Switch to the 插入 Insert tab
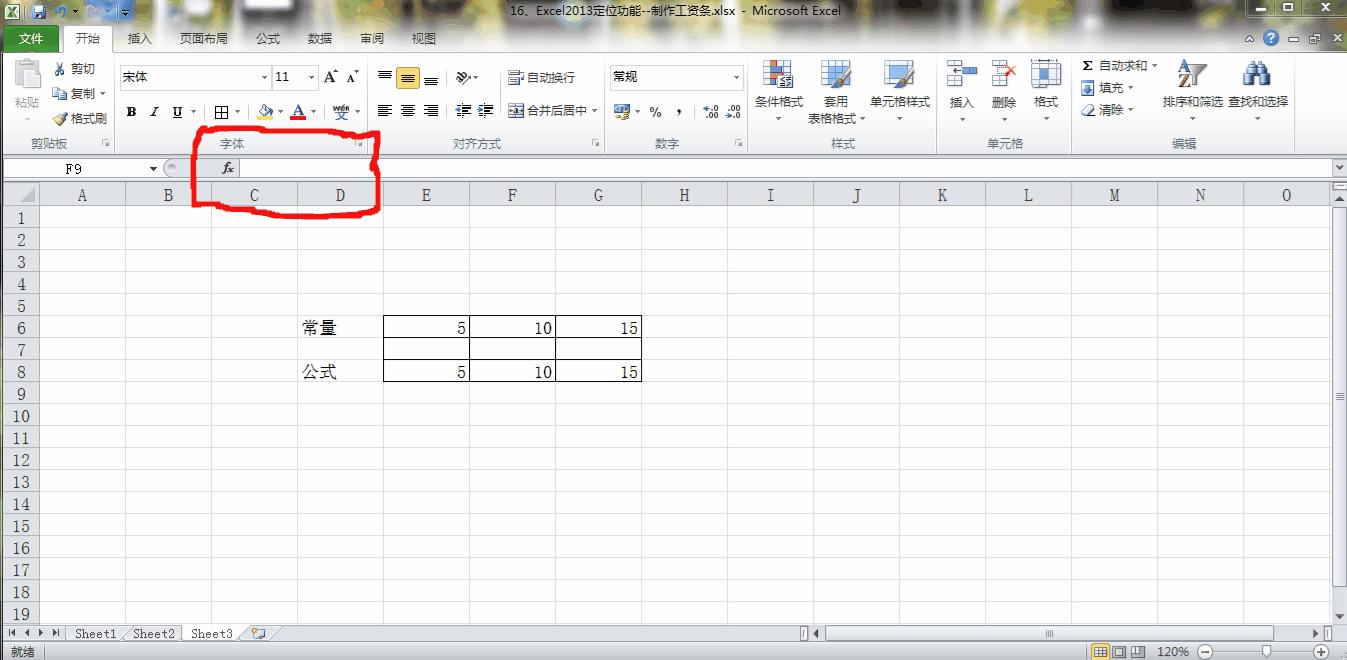This screenshot has height=660, width=1347. tap(140, 39)
